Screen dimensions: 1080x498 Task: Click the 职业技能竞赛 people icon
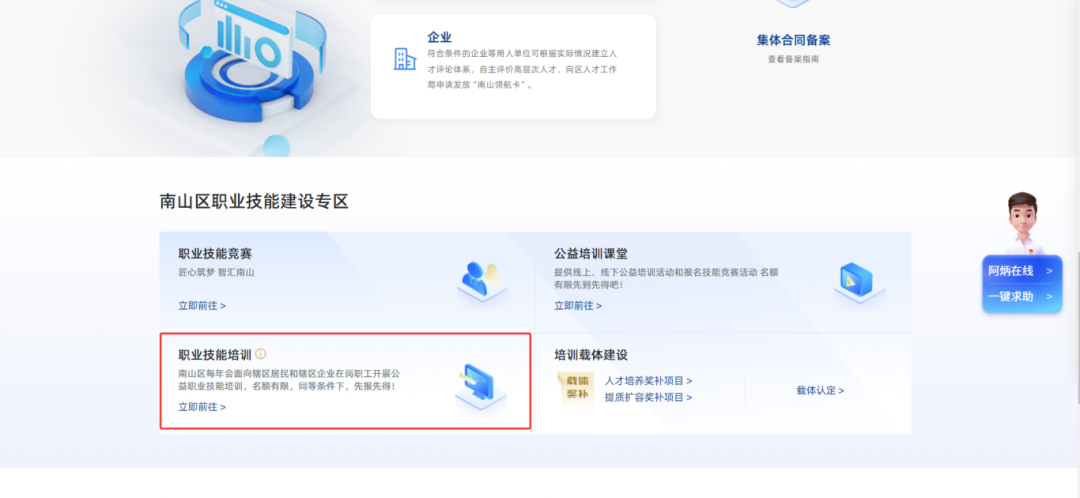pyautogui.click(x=482, y=282)
